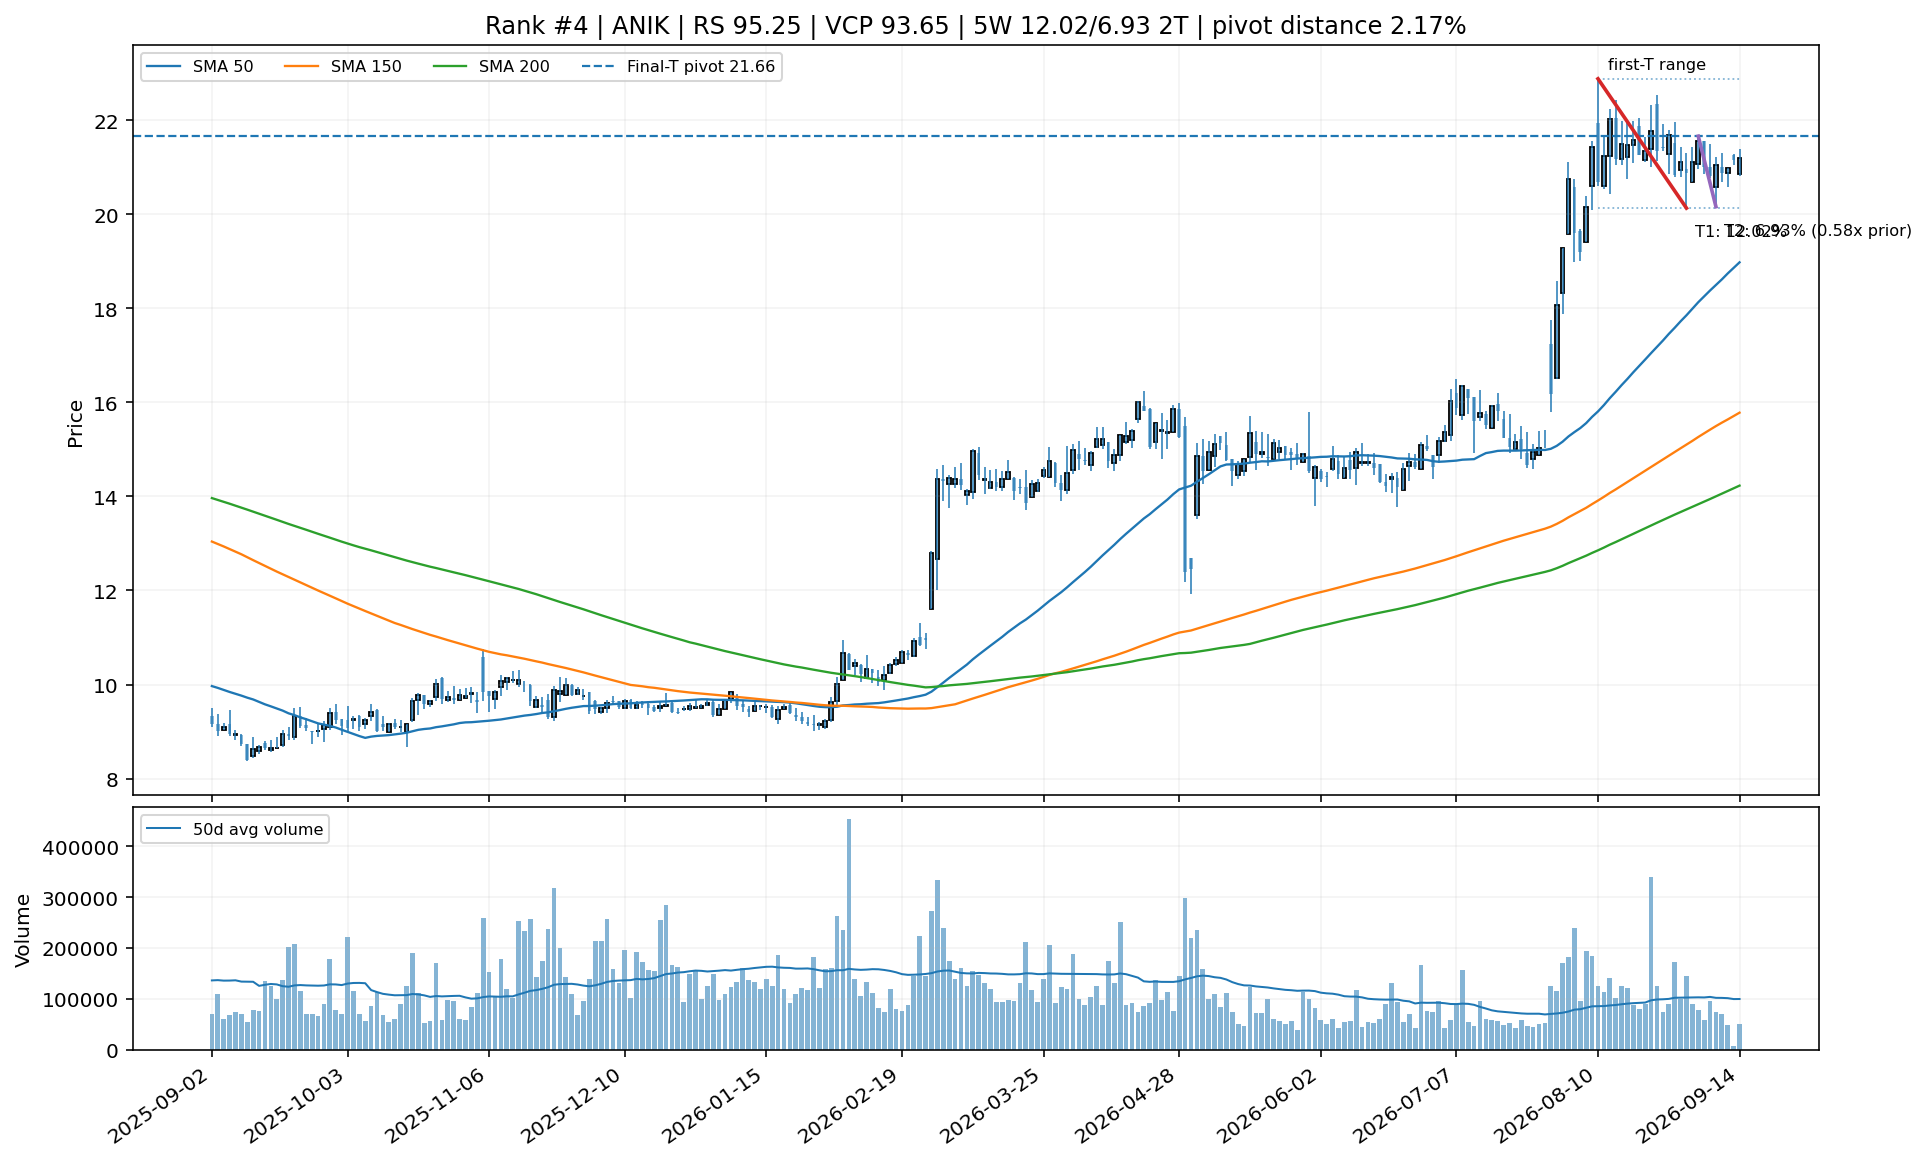Click the '50d avg volume' legend entry
Image resolution: width=1926 pixels, height=1161 pixels.
pyautogui.click(x=235, y=829)
